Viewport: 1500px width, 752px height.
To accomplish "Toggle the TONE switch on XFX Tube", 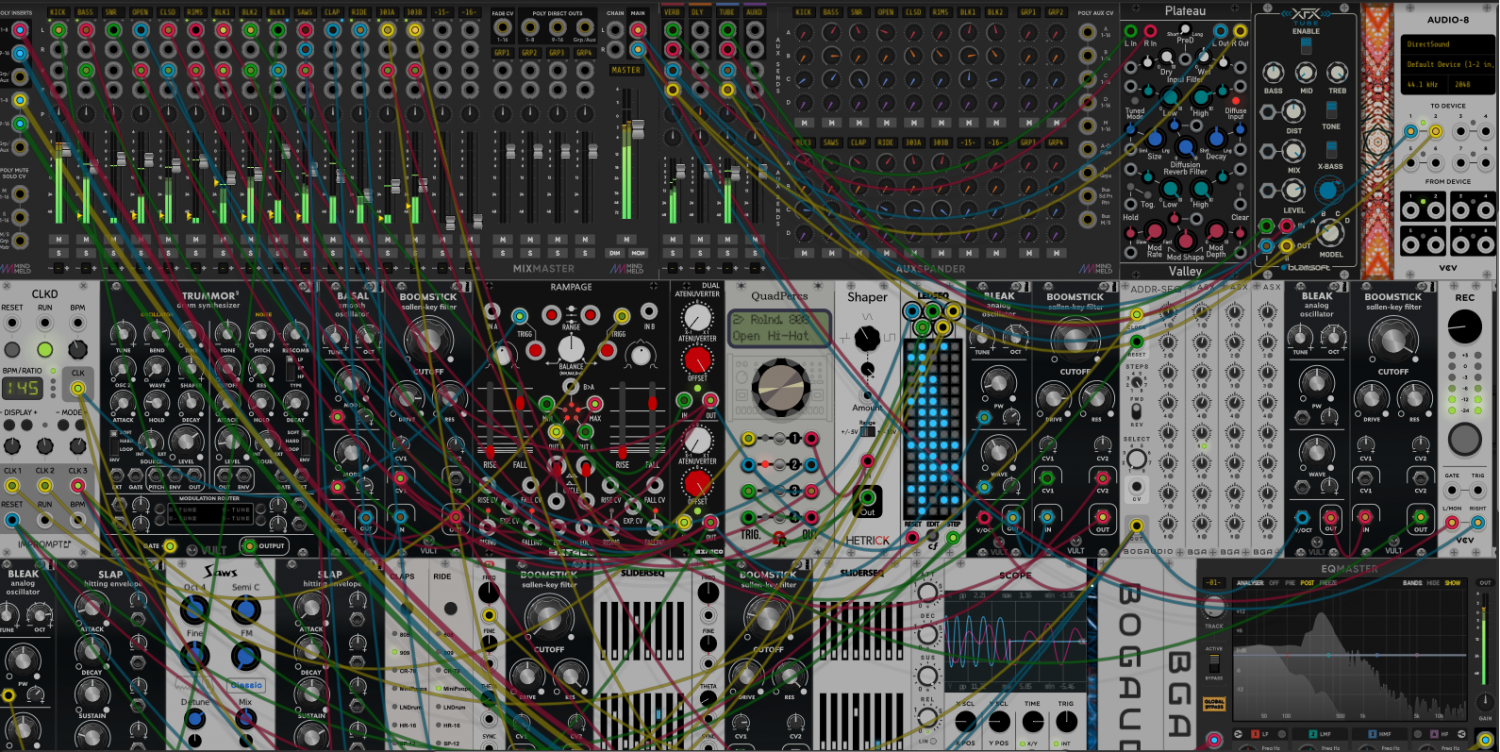I will 1331,109.
